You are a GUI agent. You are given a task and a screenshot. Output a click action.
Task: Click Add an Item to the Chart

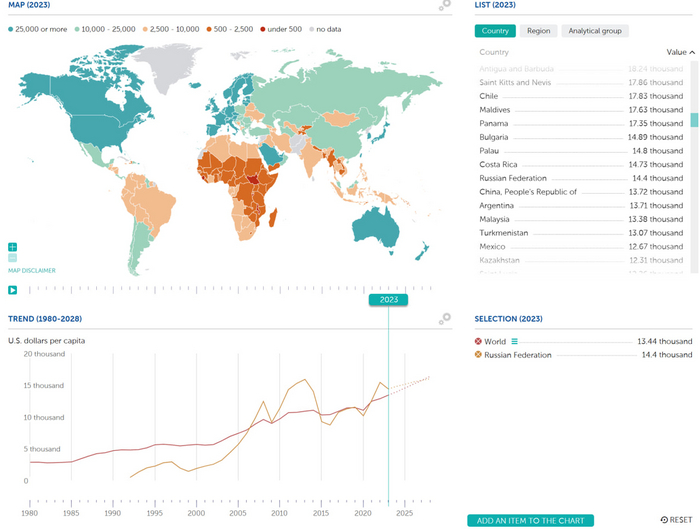pos(530,520)
